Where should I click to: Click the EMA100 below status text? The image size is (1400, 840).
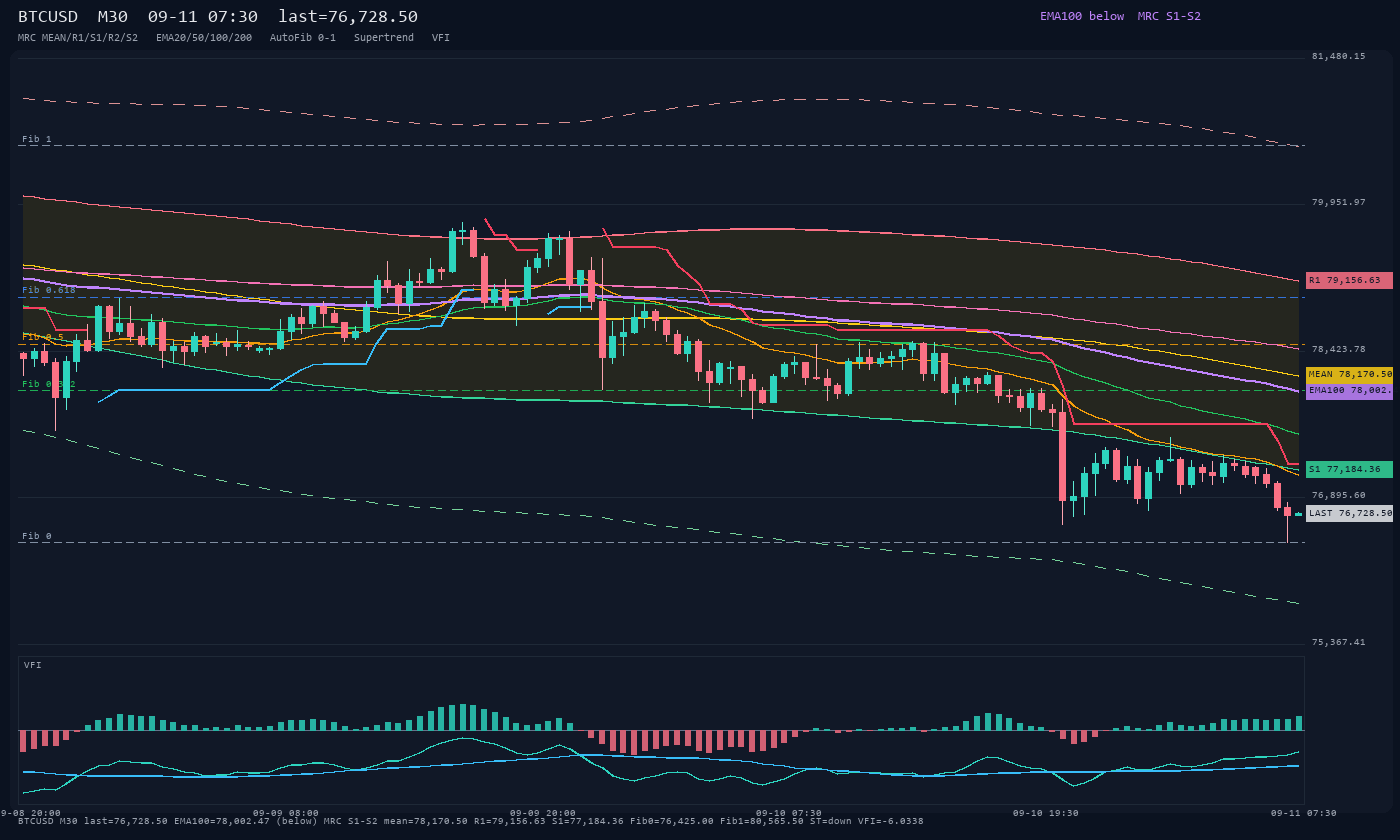click(1082, 16)
